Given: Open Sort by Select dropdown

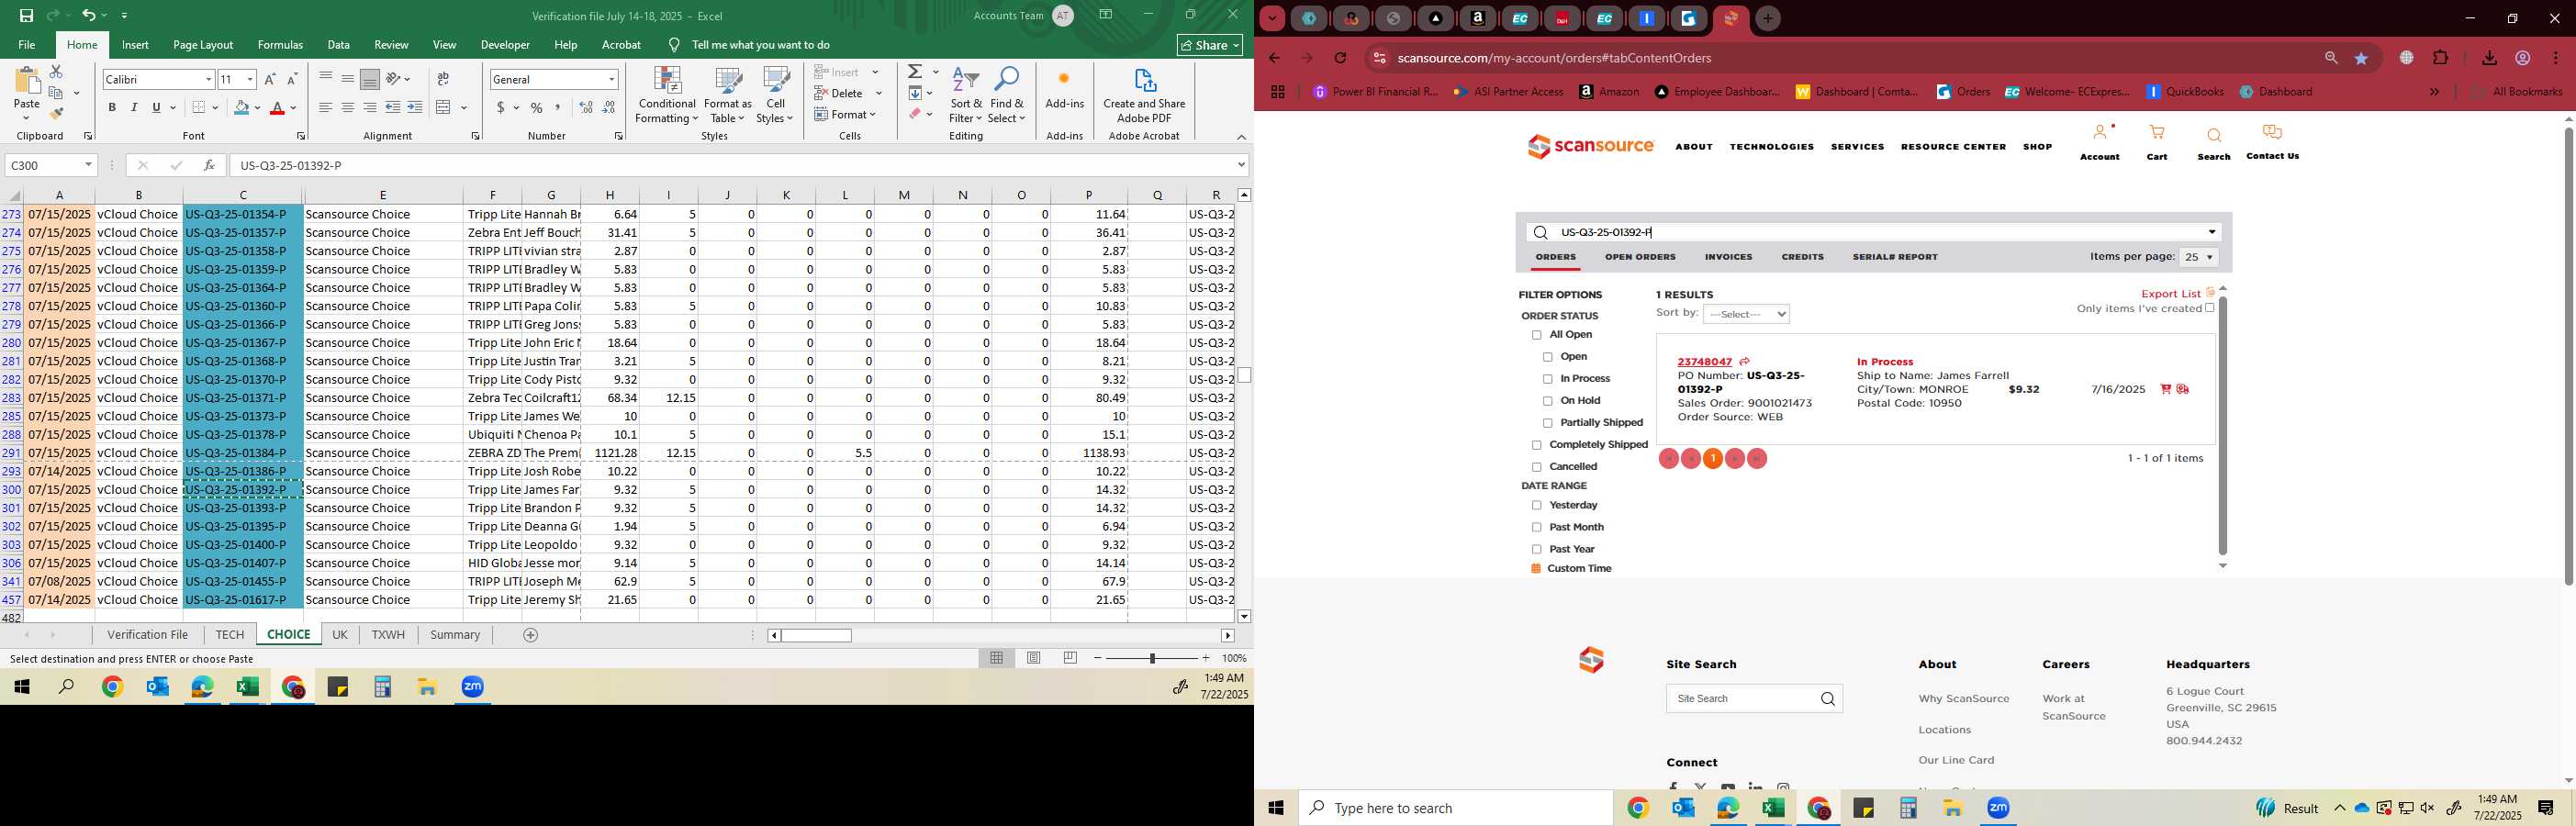Looking at the screenshot, I should [x=1746, y=314].
